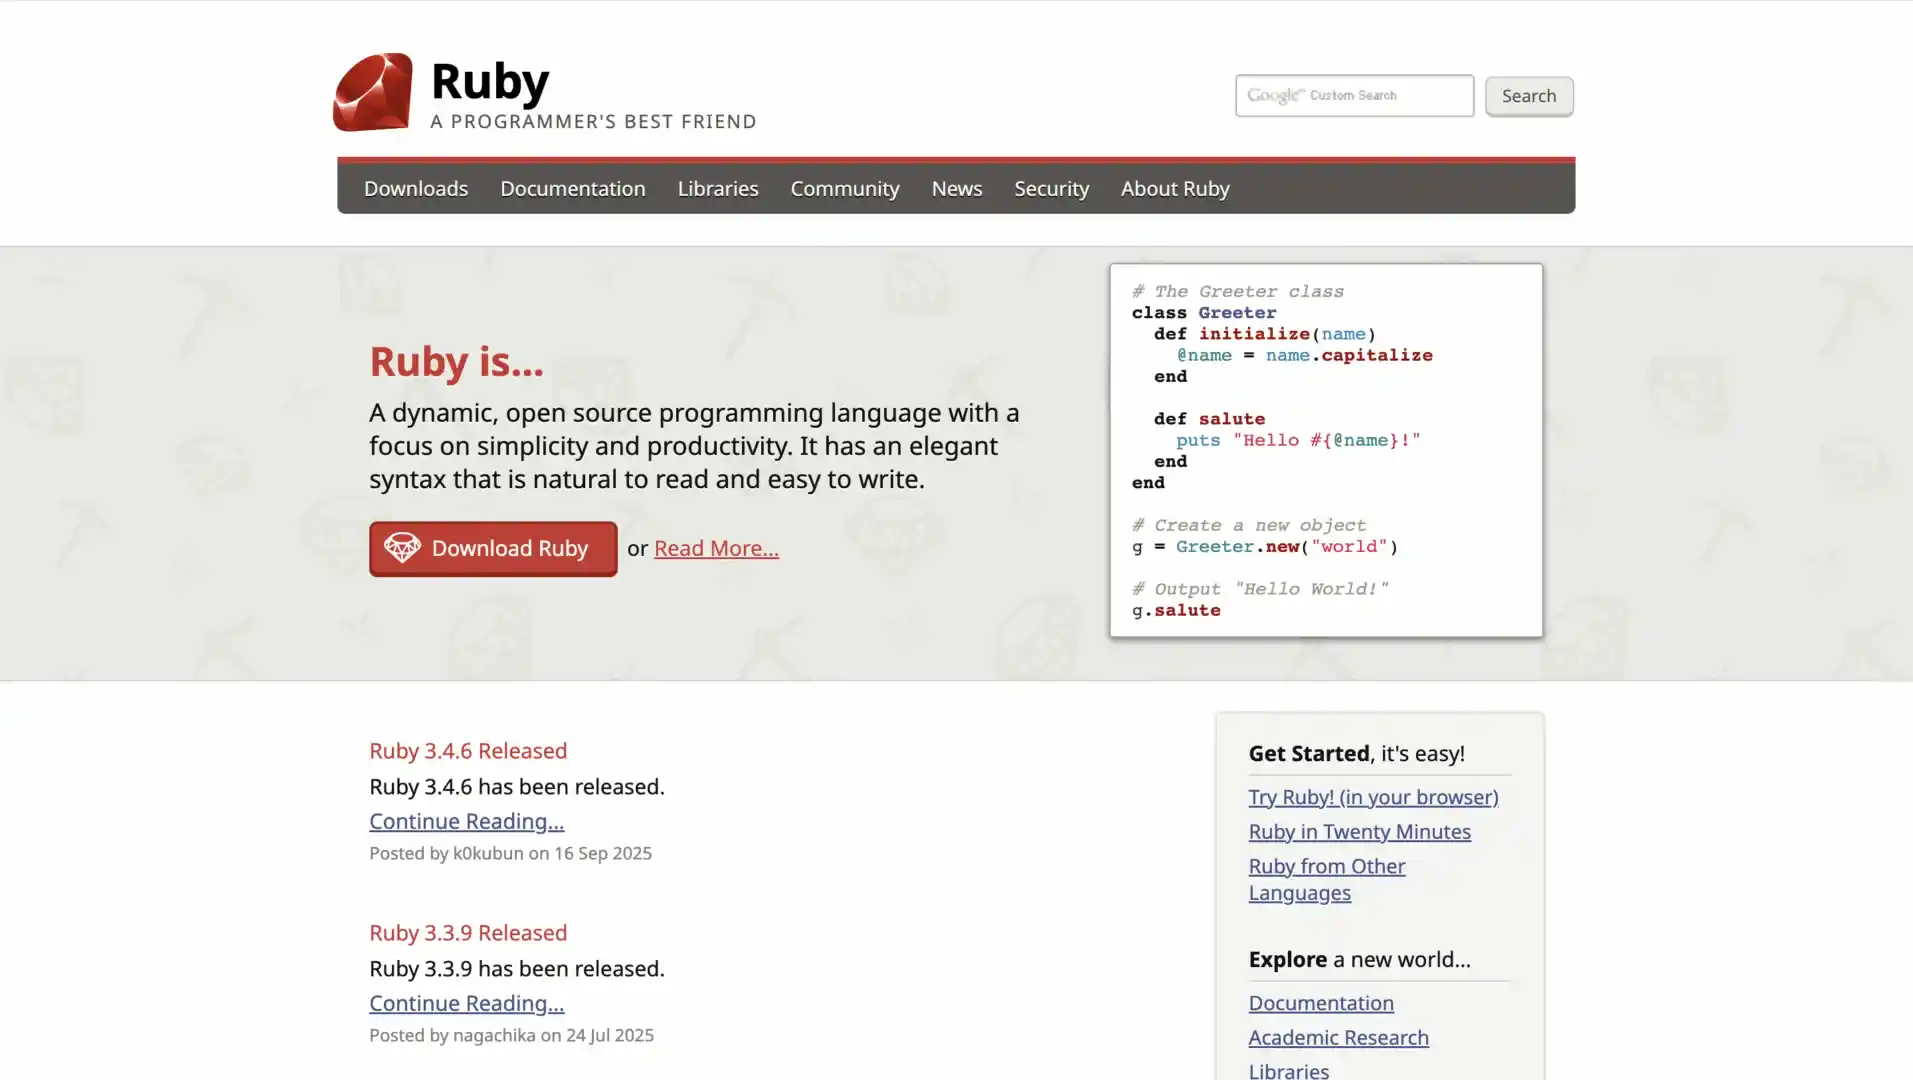Open the Downloads menu item
The image size is (1913, 1080).
tap(415, 188)
